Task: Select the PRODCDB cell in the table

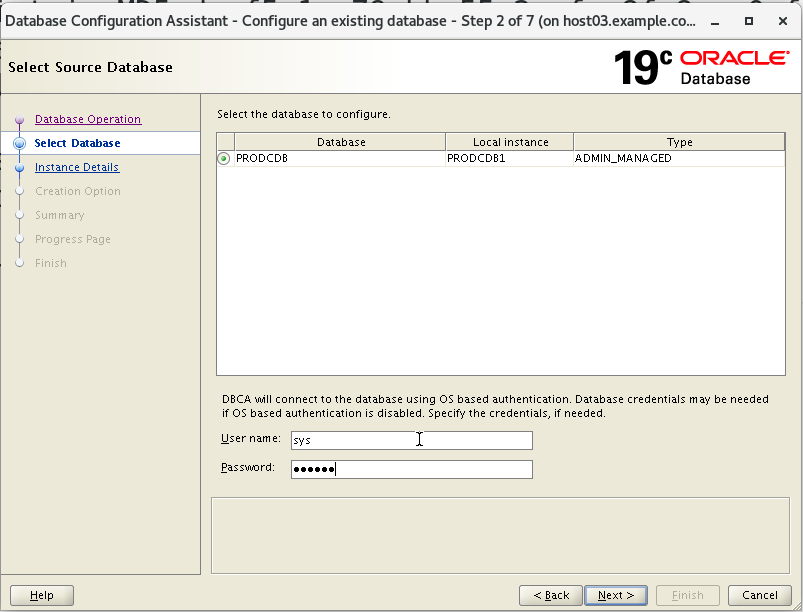Action: coord(340,158)
